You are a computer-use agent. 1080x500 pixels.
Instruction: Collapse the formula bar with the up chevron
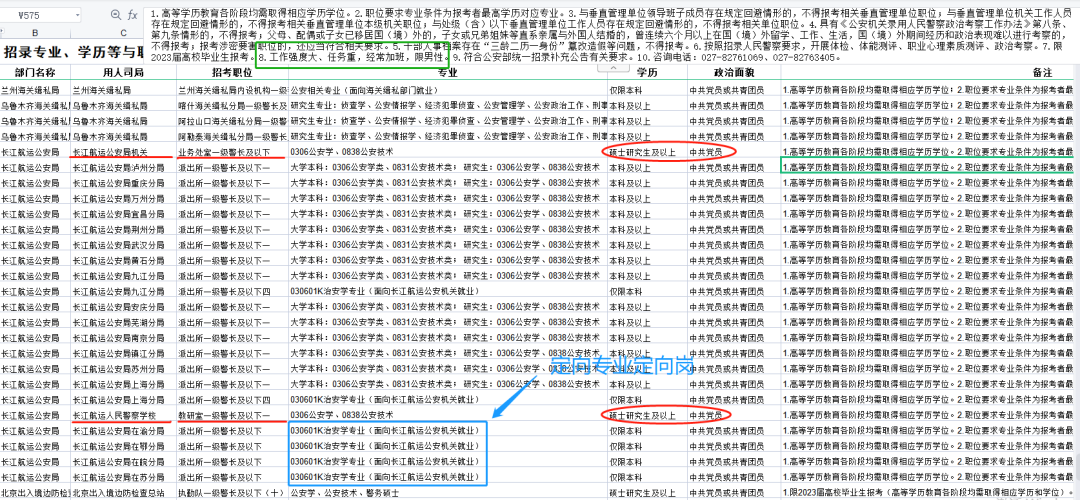612,68
